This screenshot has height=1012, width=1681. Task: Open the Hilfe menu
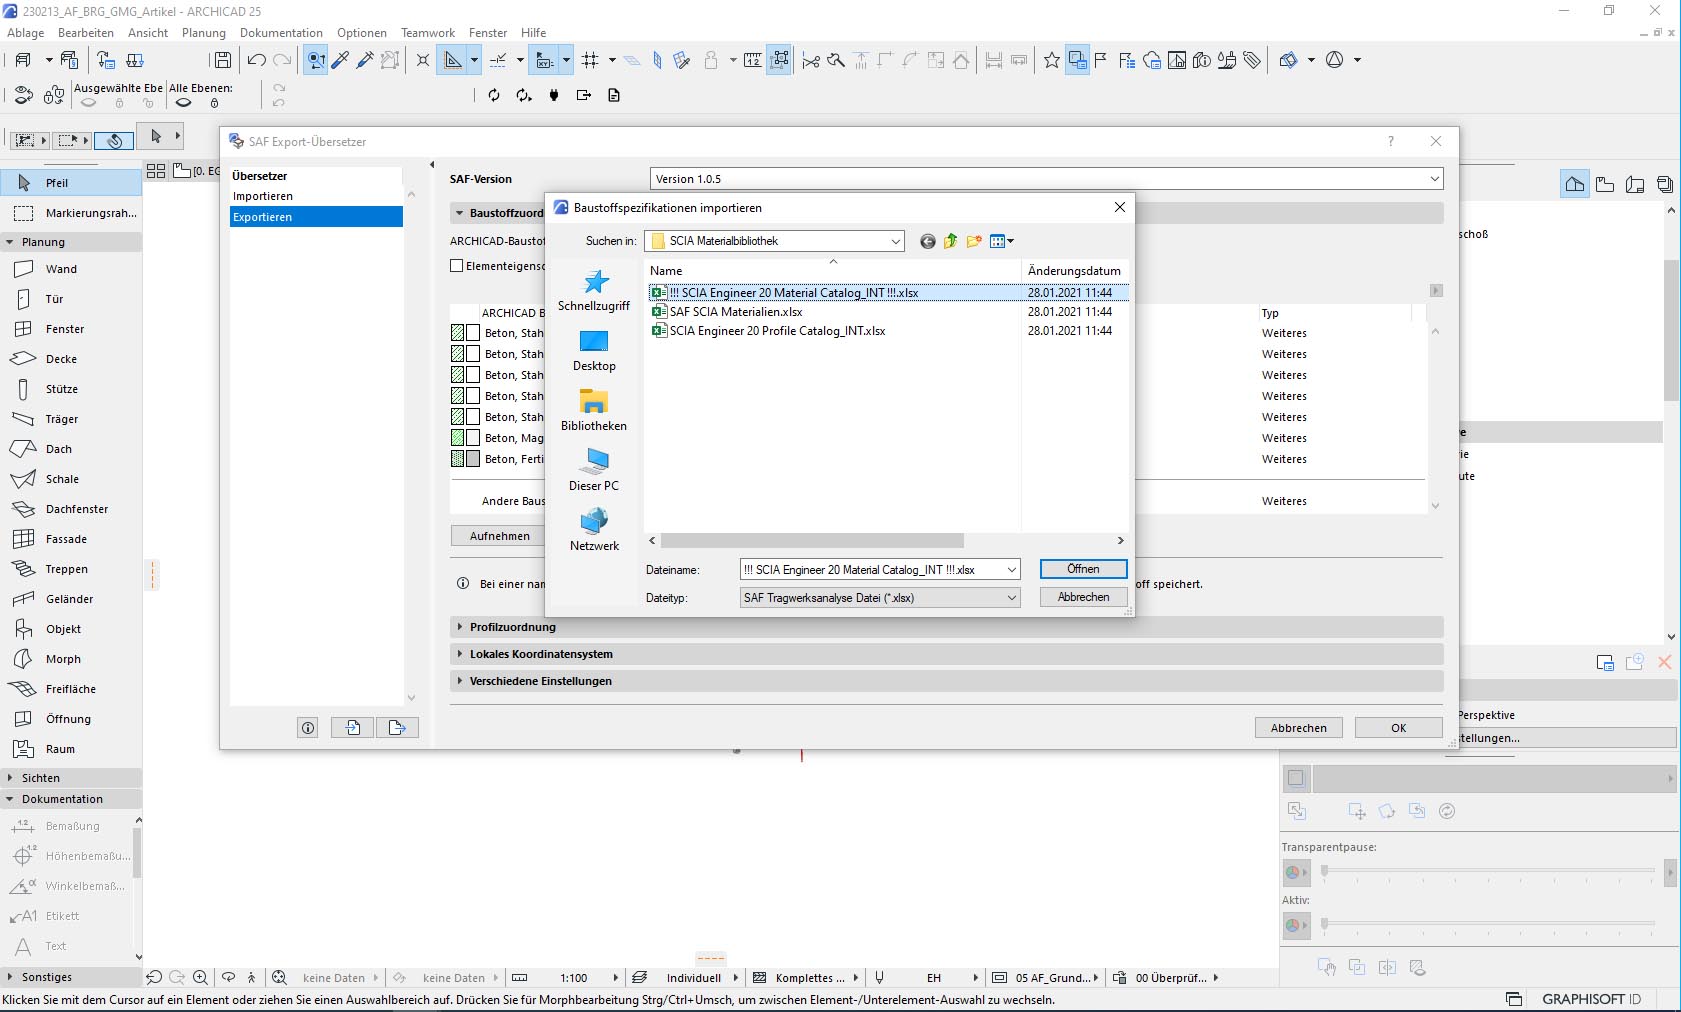(x=534, y=33)
